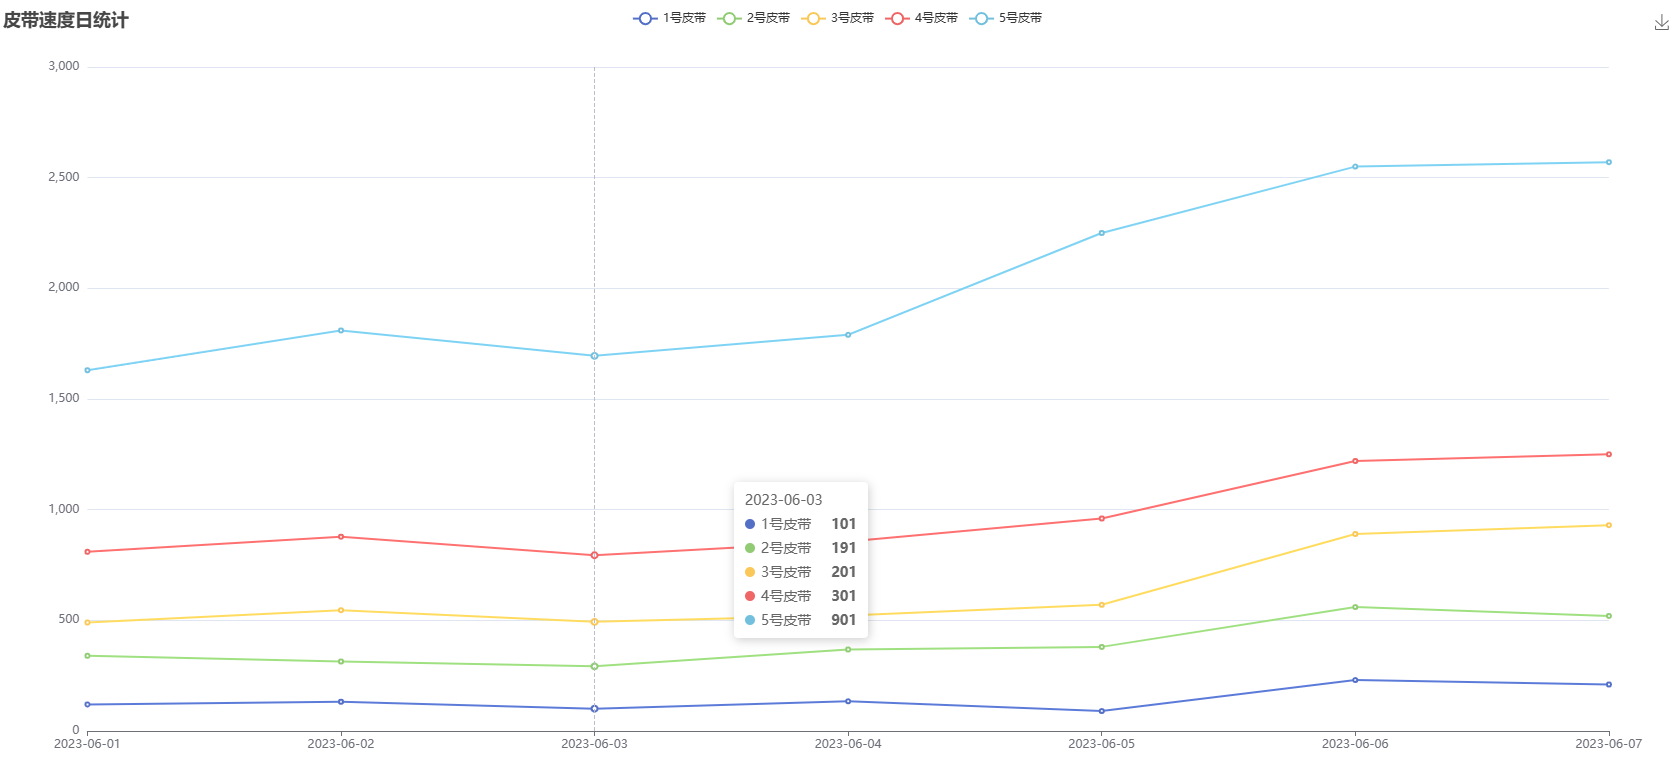The image size is (1669, 763).
Task: Select the 1号皮带 point at 2023-06-01
Action: click(87, 705)
